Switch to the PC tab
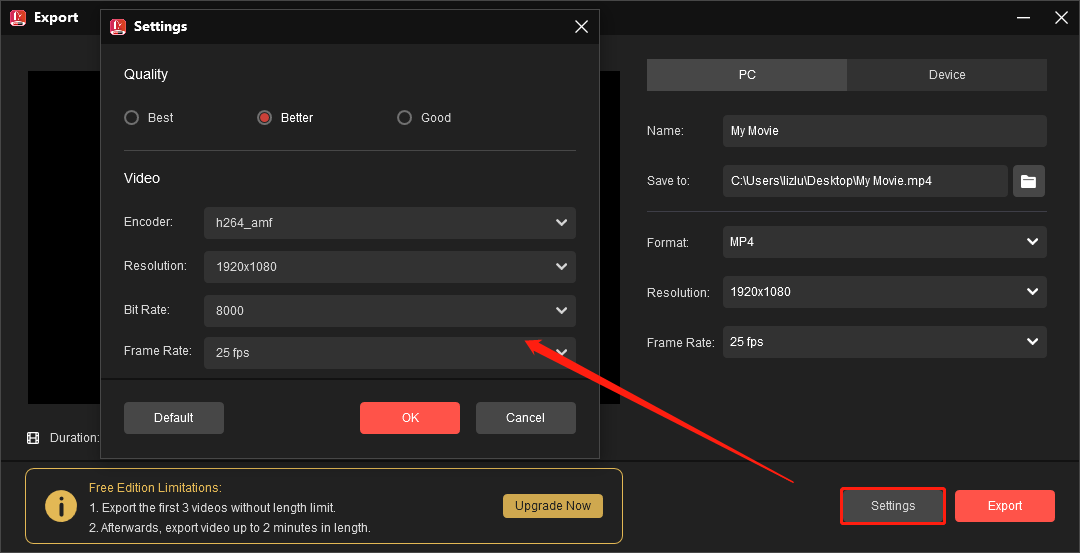 747,74
